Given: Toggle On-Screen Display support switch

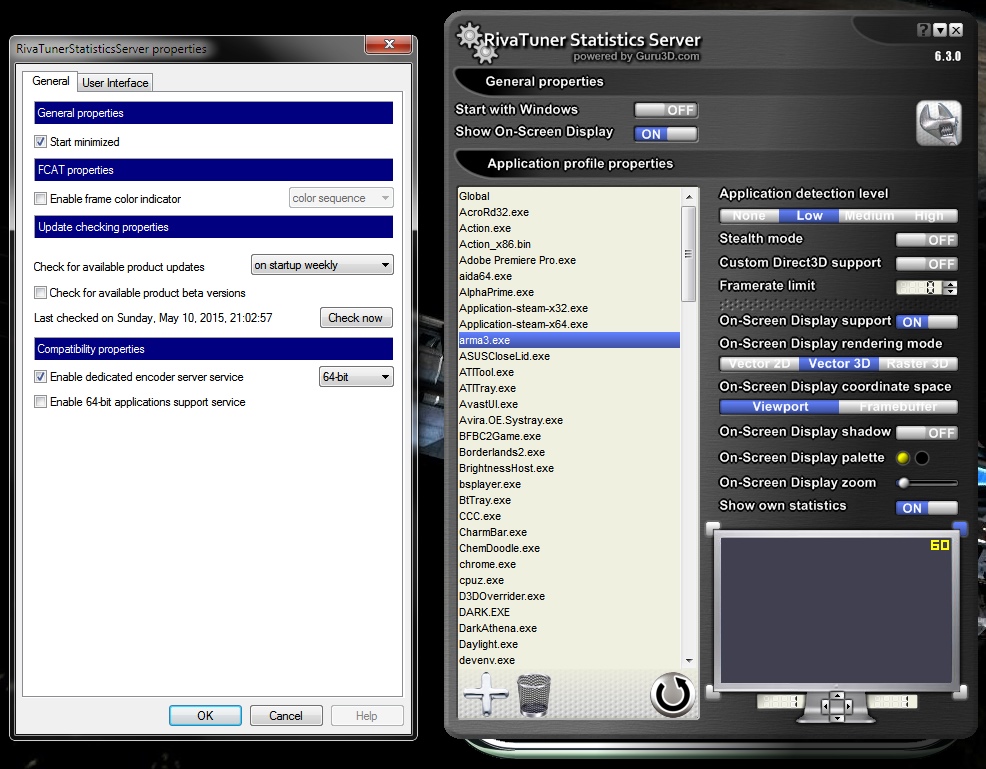Looking at the screenshot, I should [x=926, y=321].
